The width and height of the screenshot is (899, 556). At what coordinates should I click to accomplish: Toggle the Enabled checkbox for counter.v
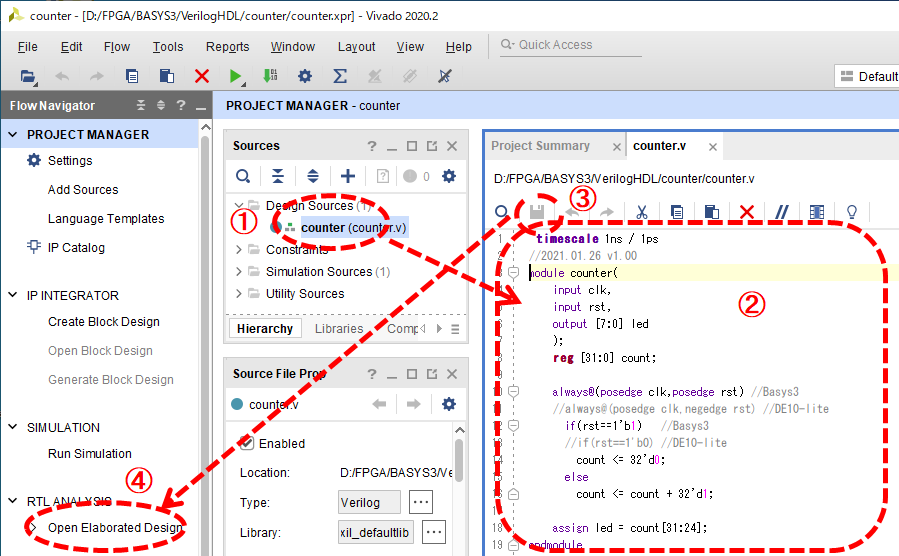(x=246, y=444)
